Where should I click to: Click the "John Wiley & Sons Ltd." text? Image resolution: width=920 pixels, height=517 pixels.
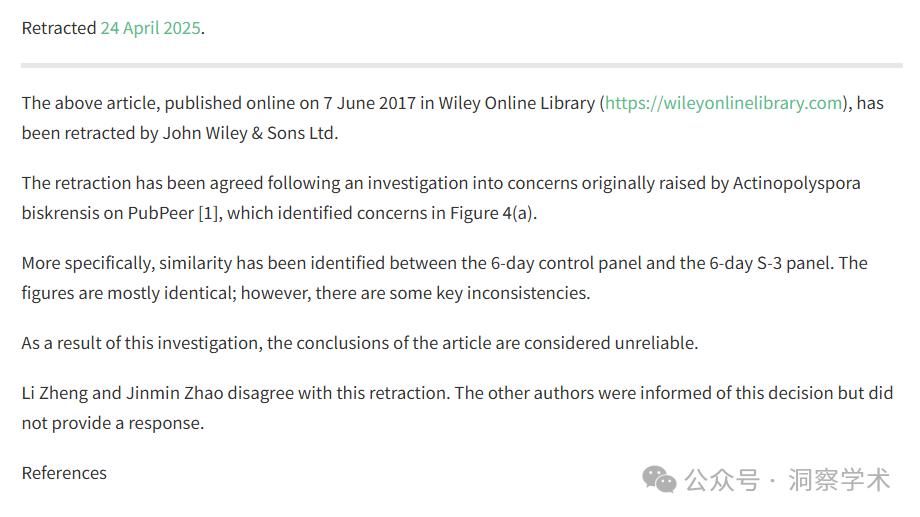pos(251,133)
